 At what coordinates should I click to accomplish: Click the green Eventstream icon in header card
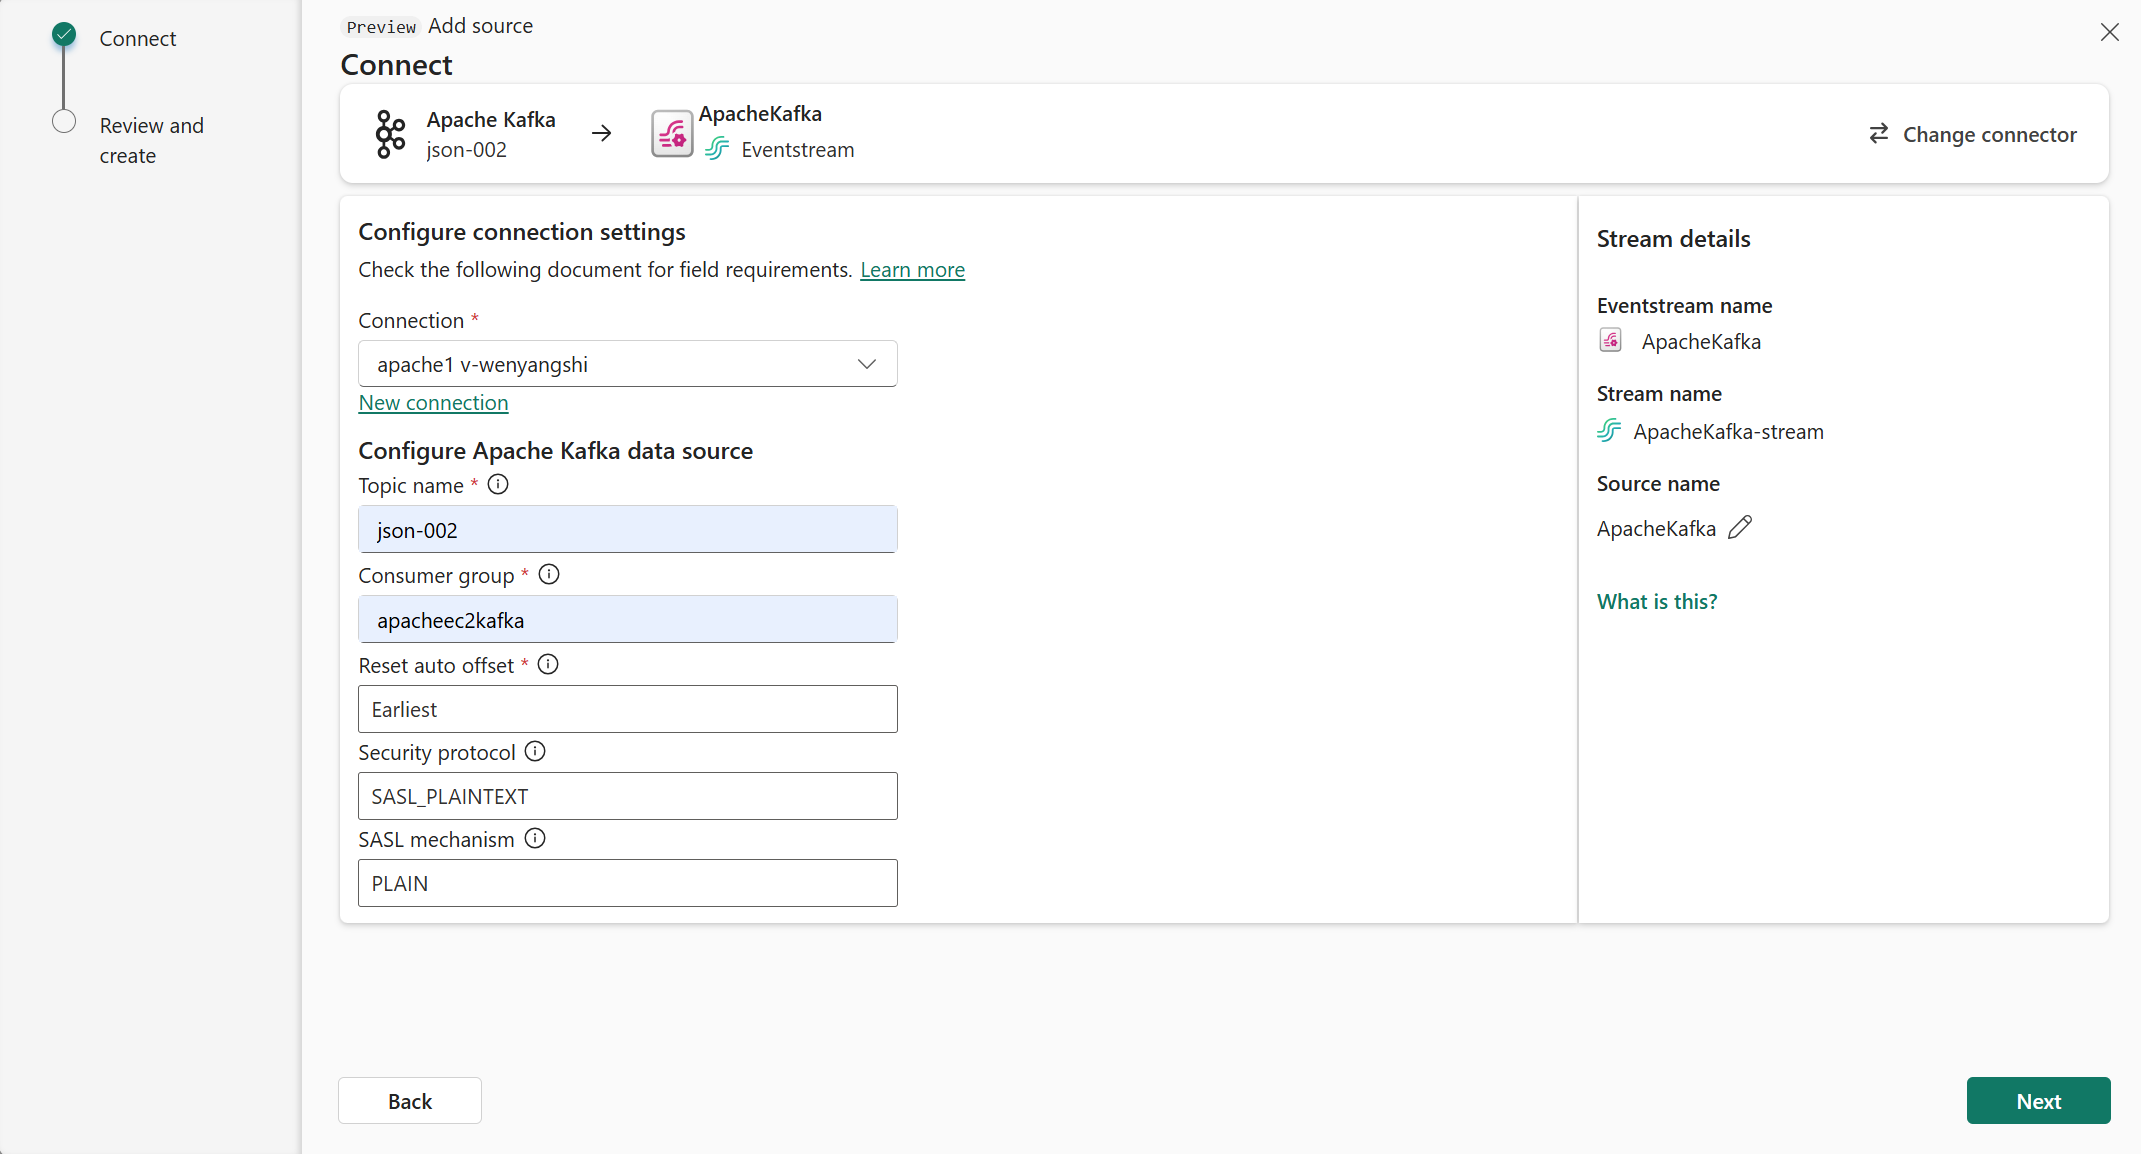[717, 149]
